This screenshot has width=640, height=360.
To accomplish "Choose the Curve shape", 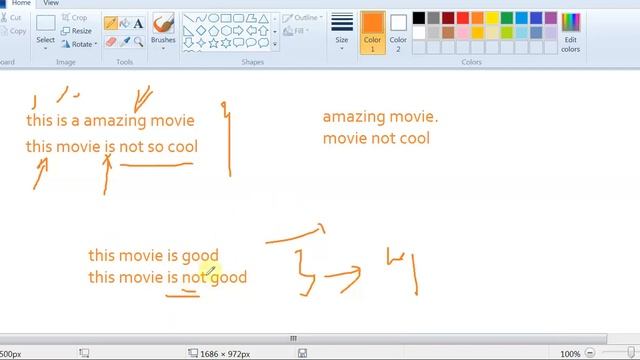I will [x=201, y=18].
